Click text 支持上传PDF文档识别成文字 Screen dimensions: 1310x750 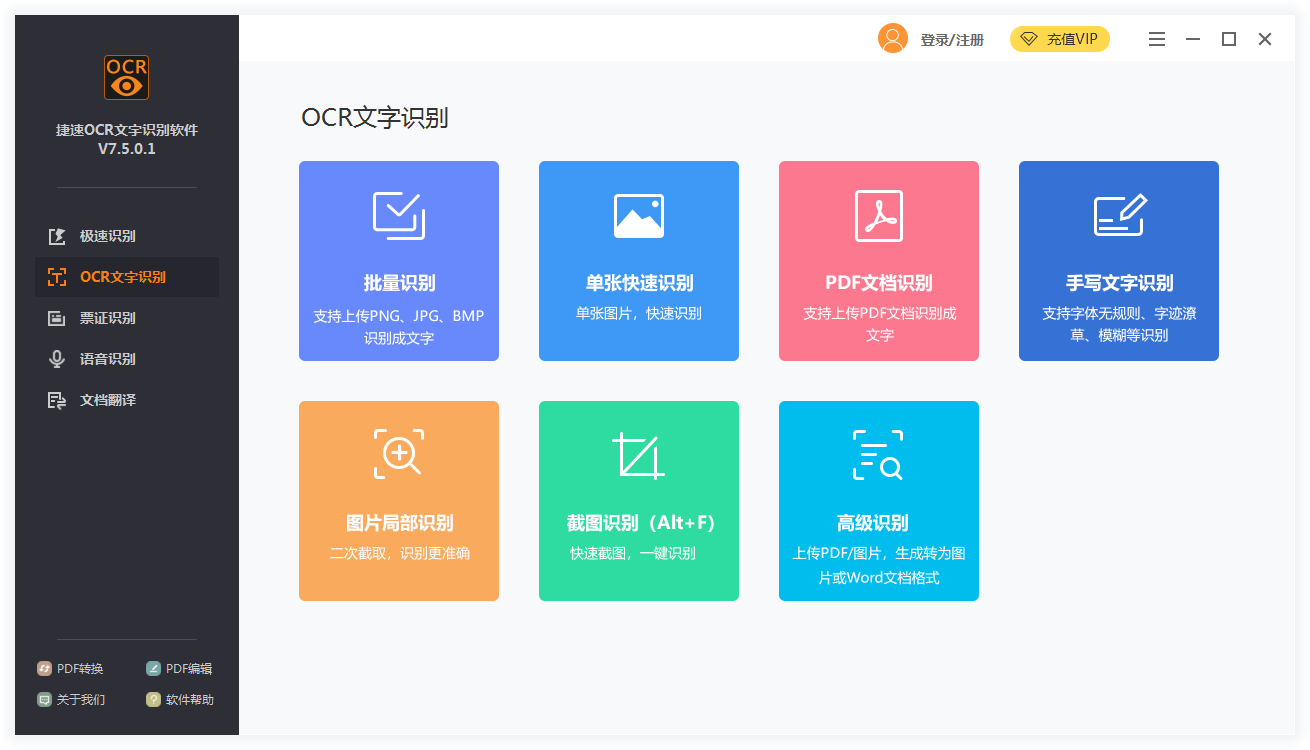879,324
